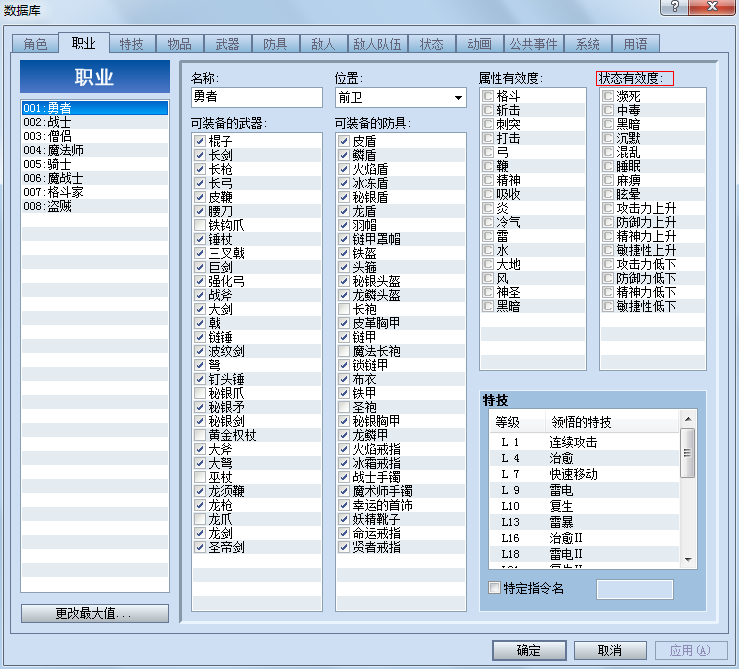Select the L 1 连续攻击 skill row
Image resolution: width=739 pixels, height=669 pixels.
(584, 442)
